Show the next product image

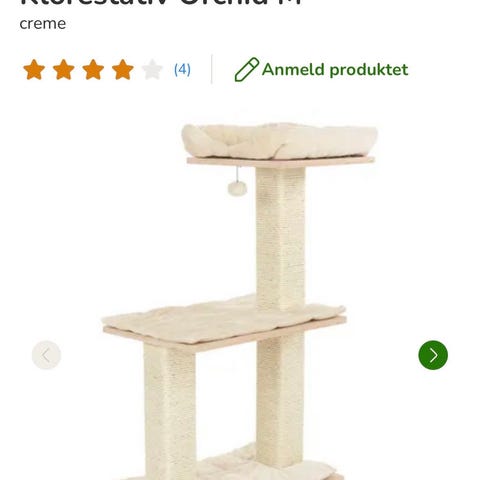(433, 355)
